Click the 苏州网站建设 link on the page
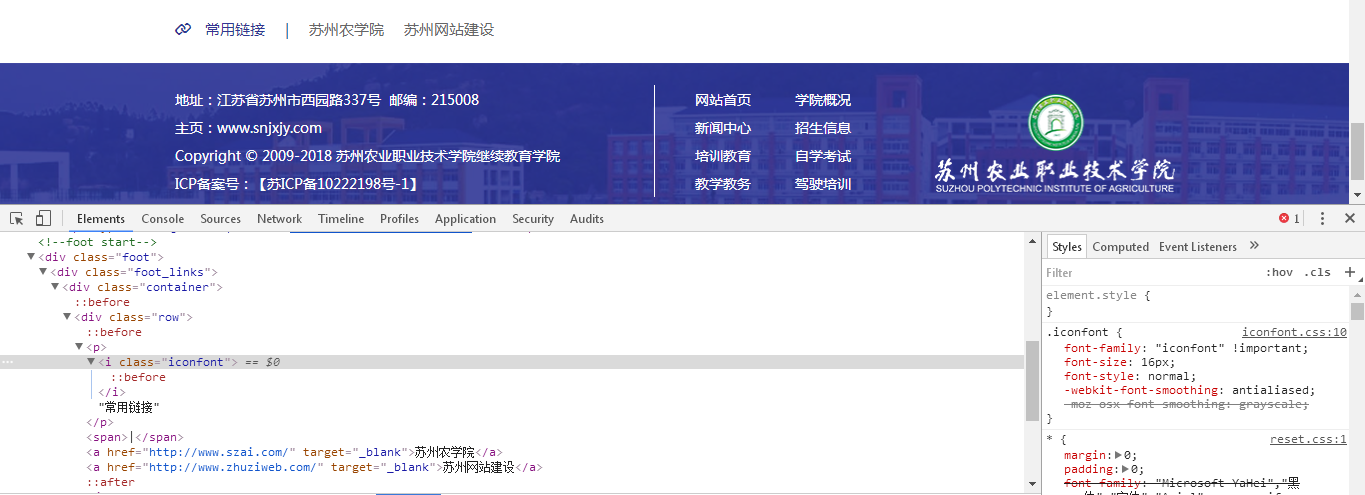This screenshot has height=495, width=1365. (449, 30)
